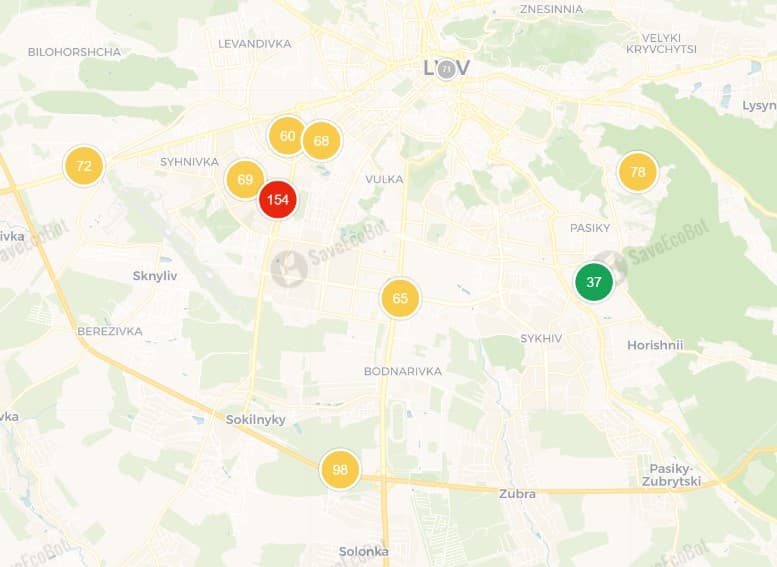Open the yellow 65 station marker
This screenshot has width=777, height=567.
(400, 298)
